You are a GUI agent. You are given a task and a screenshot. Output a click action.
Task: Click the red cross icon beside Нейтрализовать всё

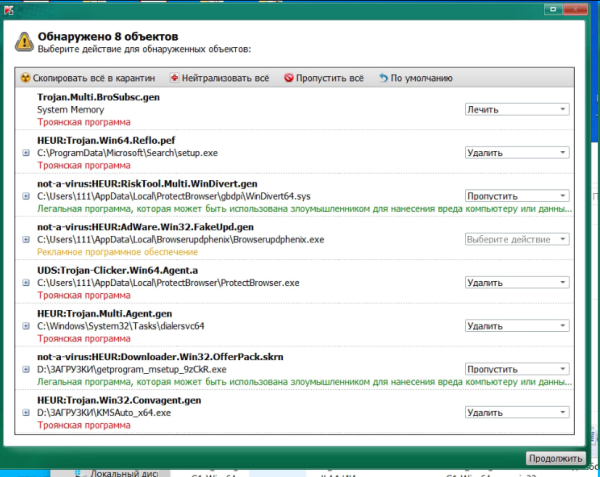tap(174, 78)
